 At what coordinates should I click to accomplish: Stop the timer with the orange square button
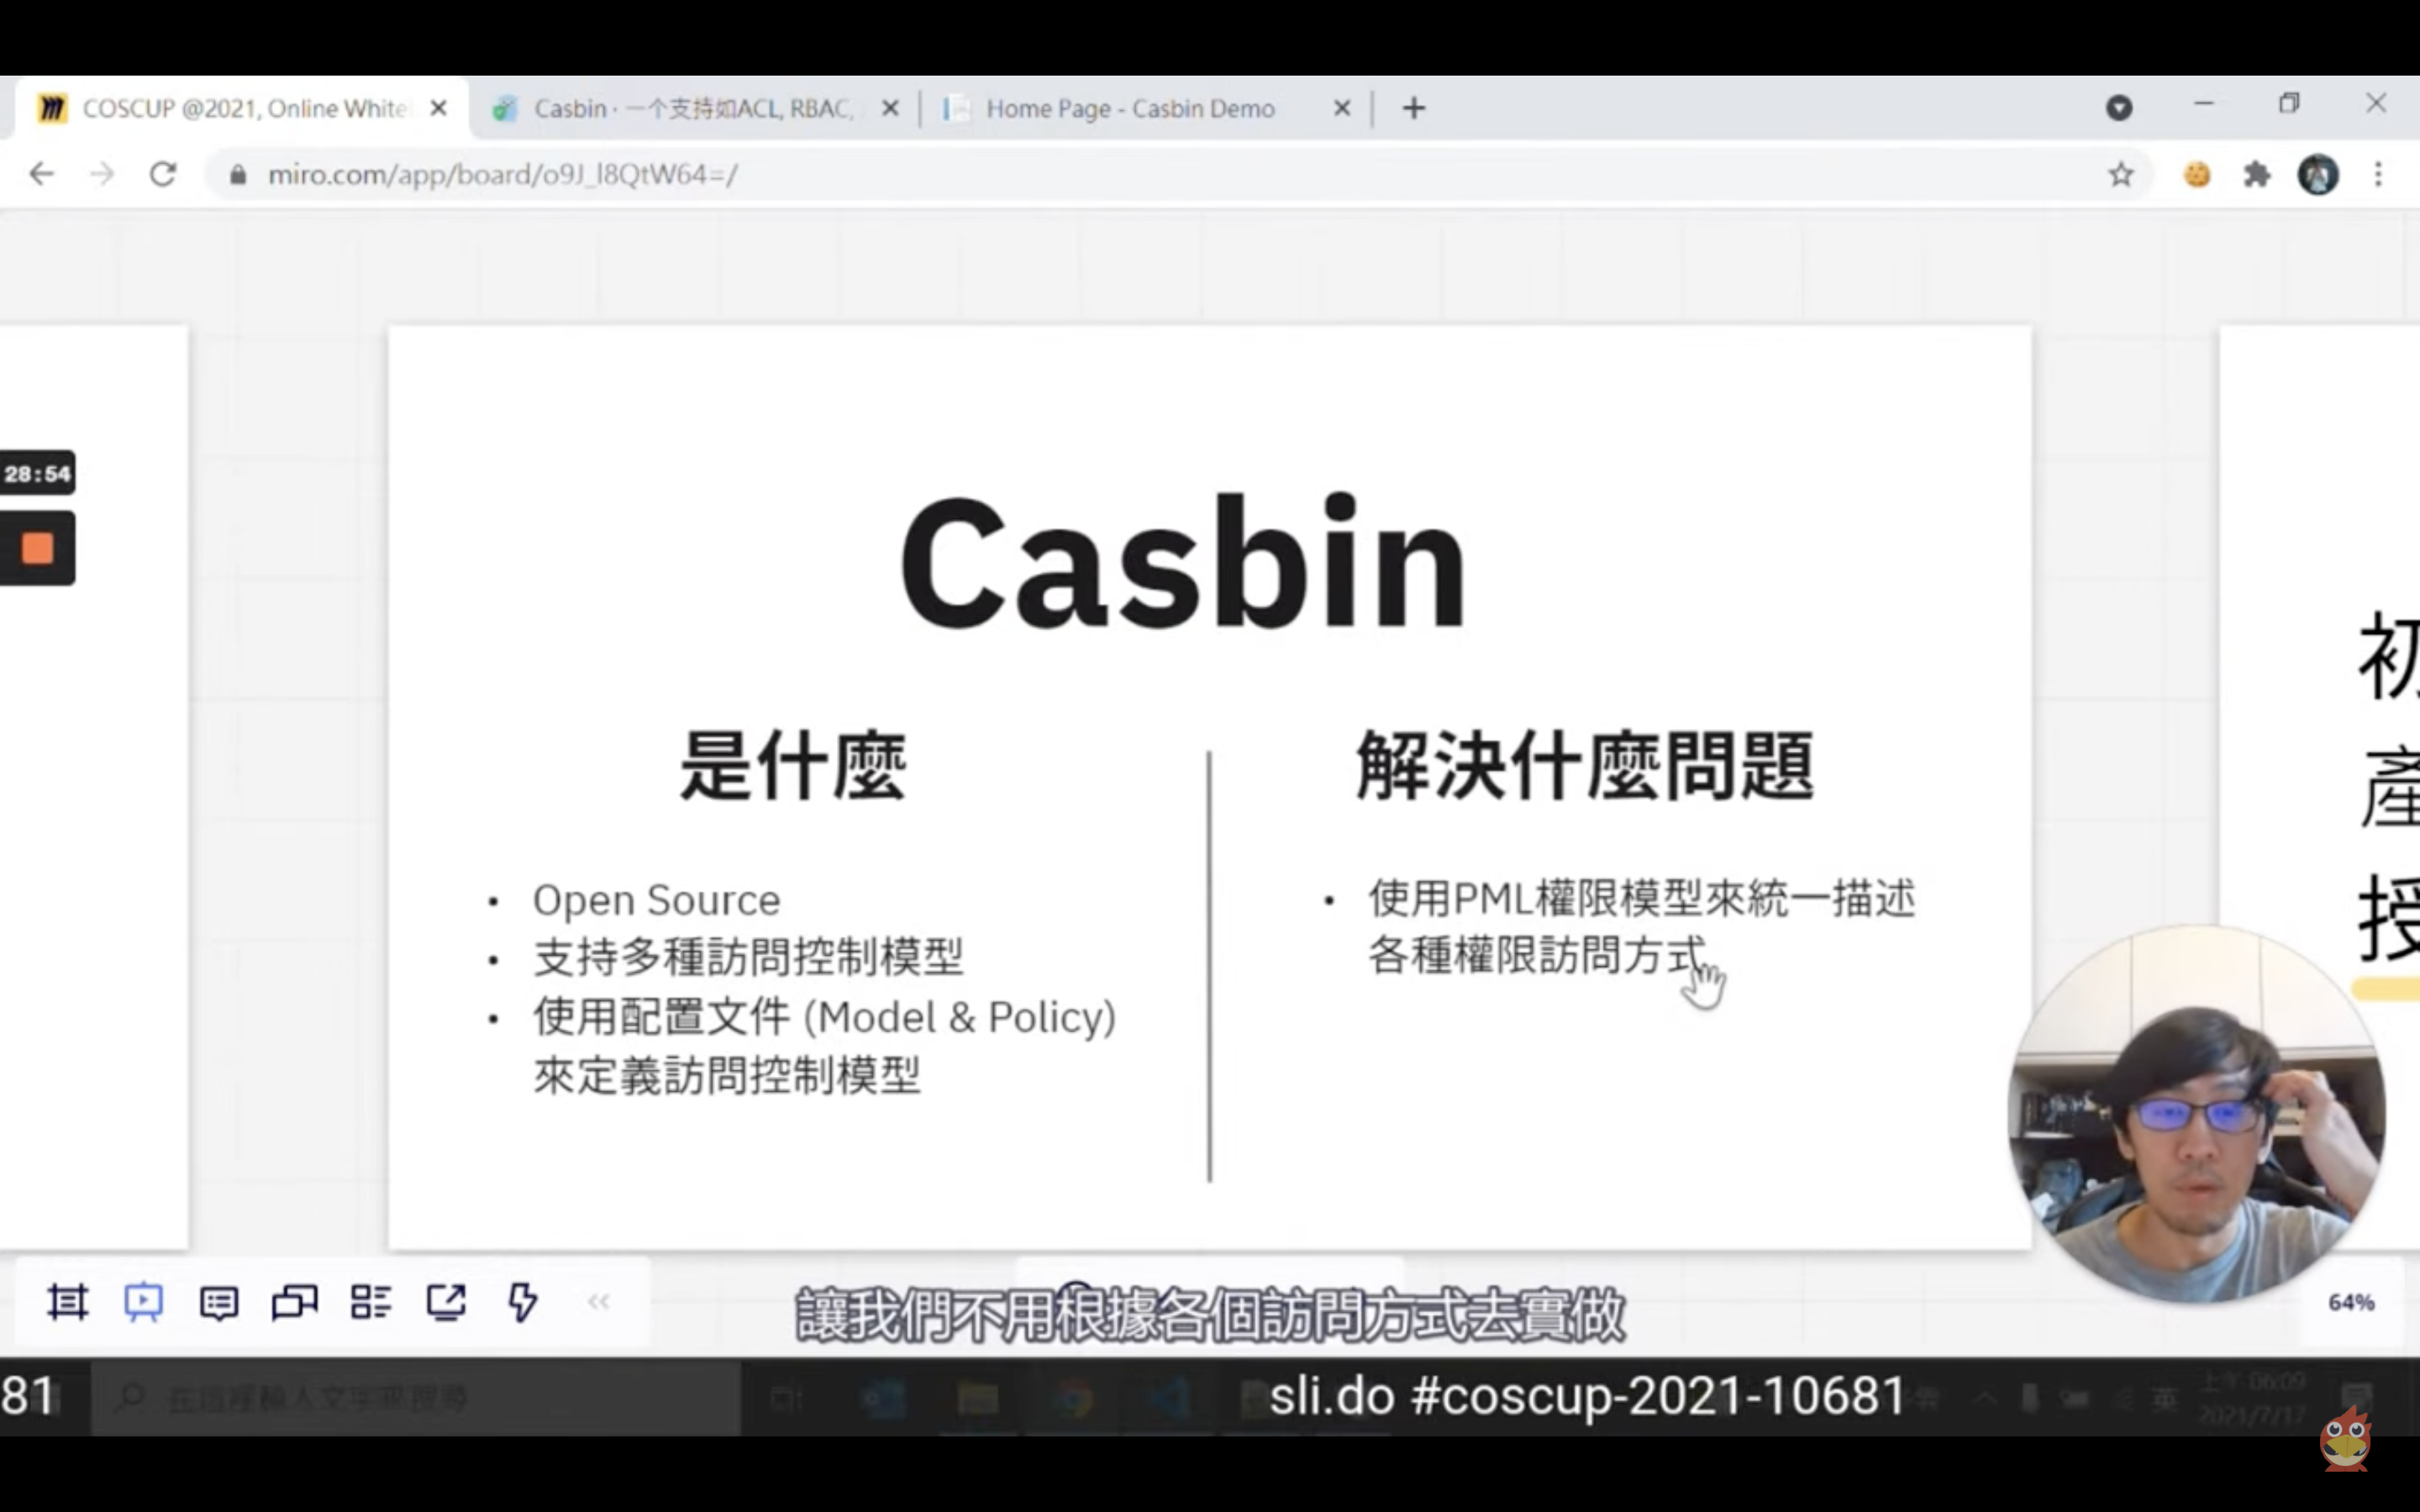[37, 548]
